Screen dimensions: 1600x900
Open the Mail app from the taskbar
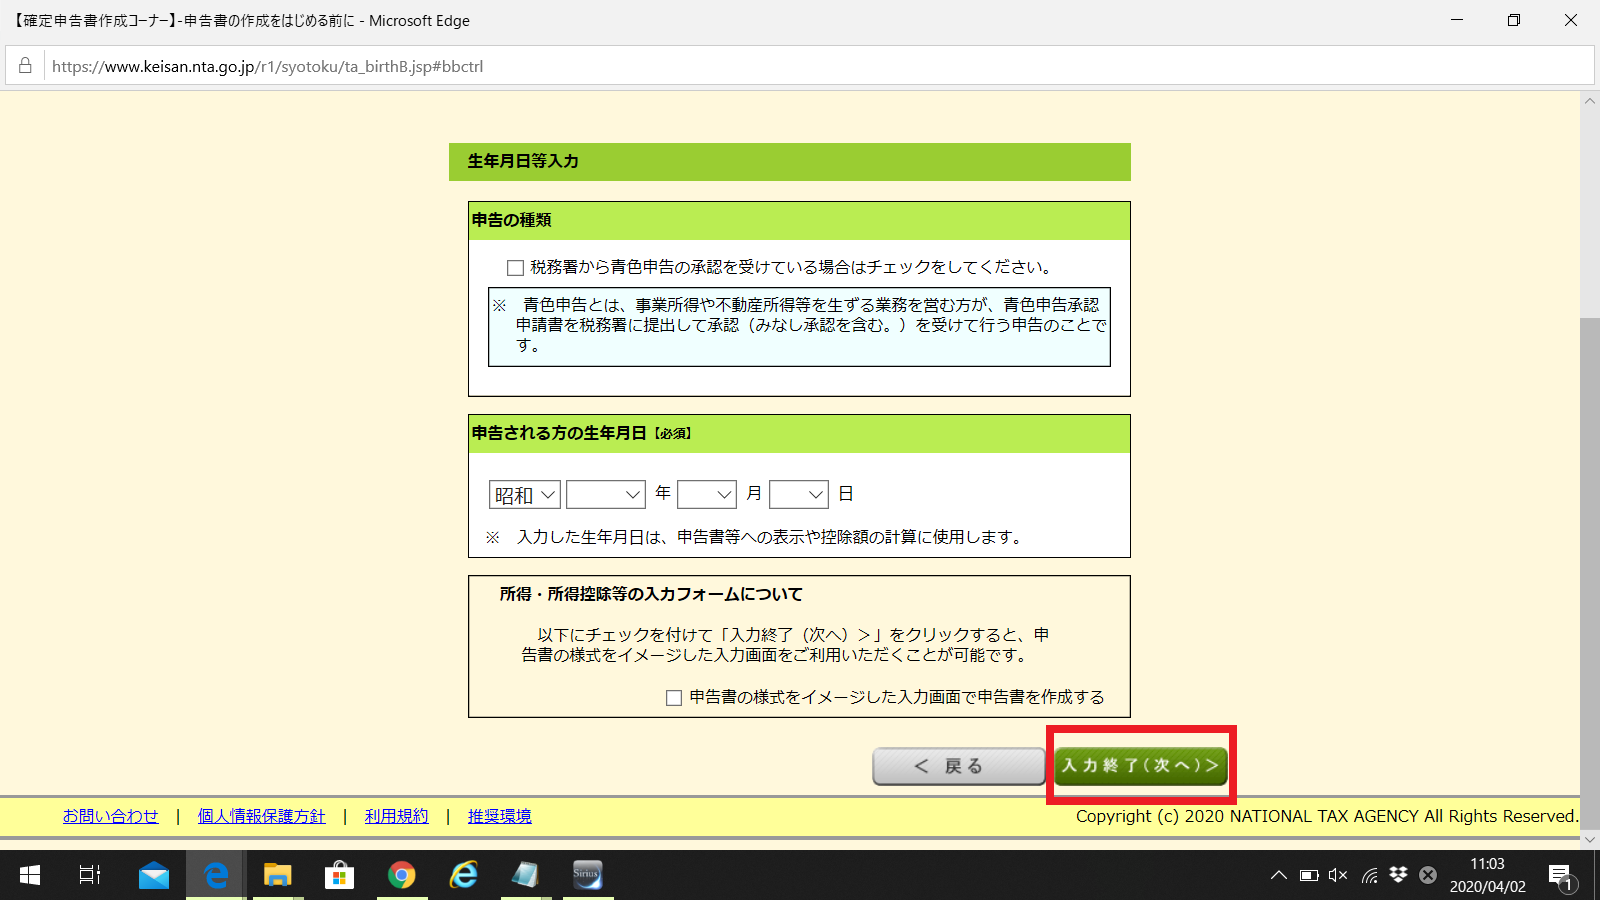(154, 875)
